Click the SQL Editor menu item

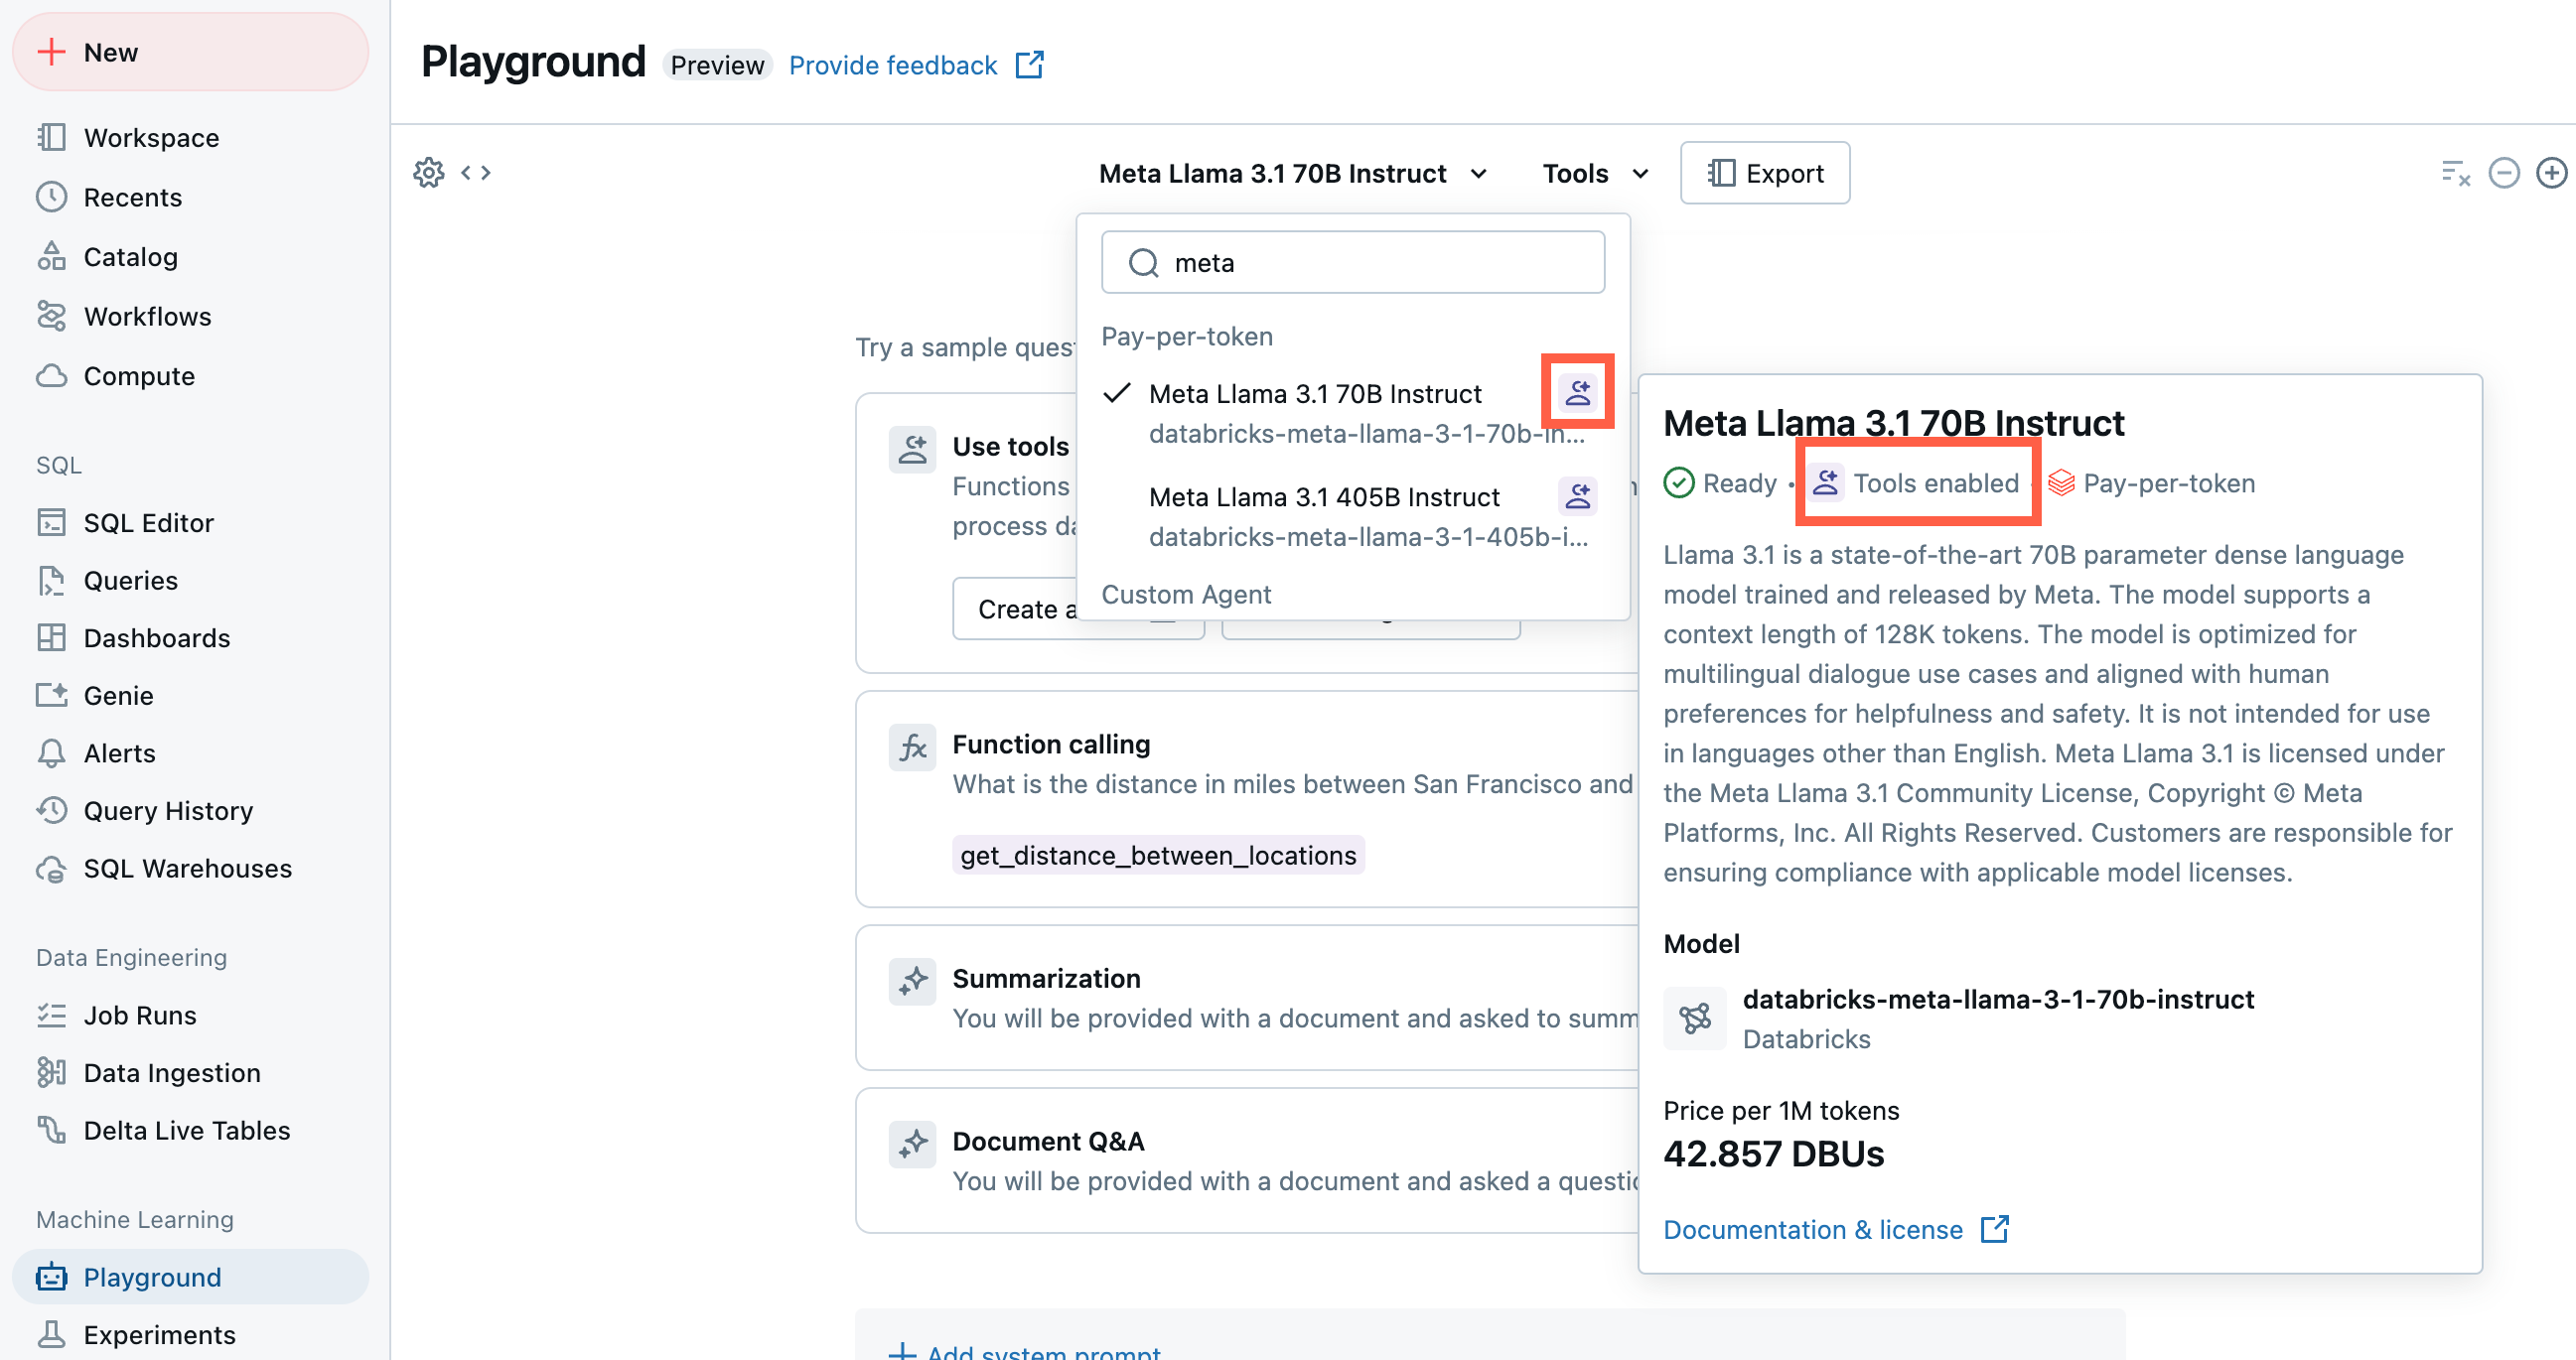pyautogui.click(x=147, y=522)
